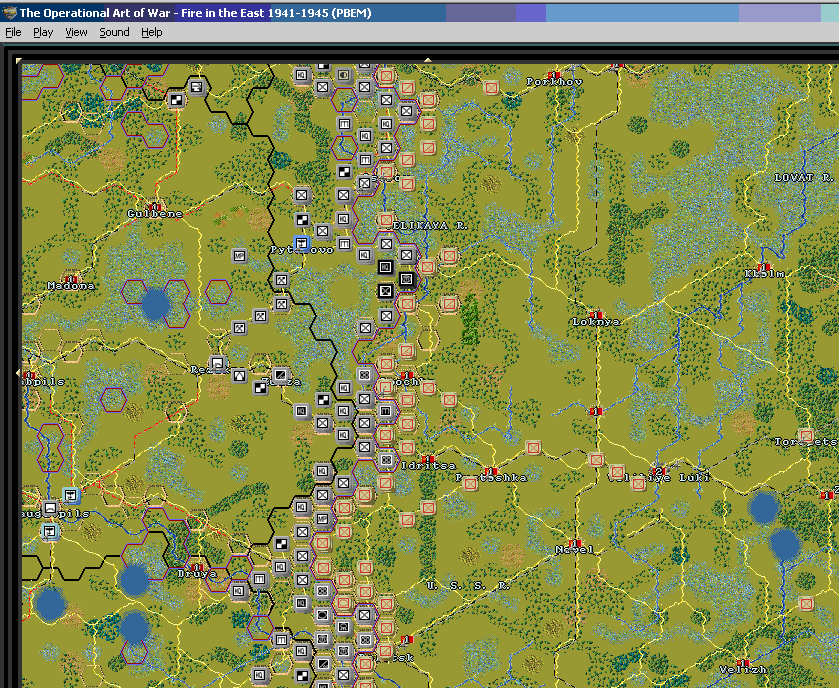Click the application icon in title bar
The height and width of the screenshot is (688, 839).
[9, 13]
